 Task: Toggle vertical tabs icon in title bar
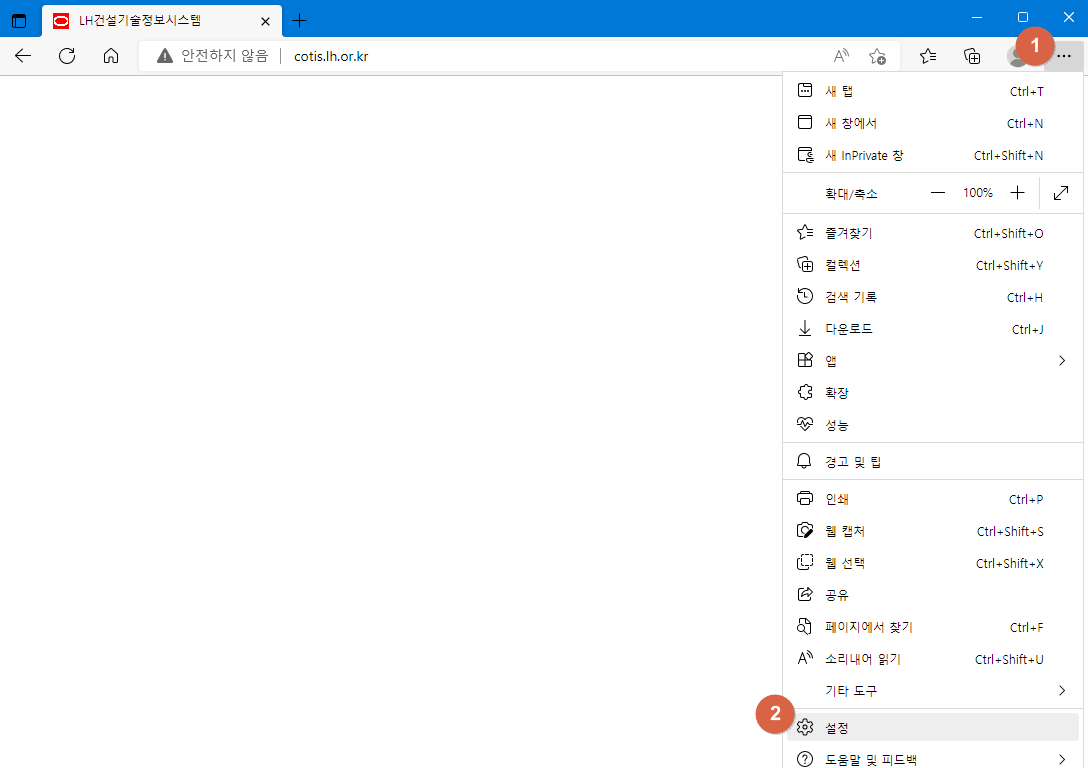point(19,21)
